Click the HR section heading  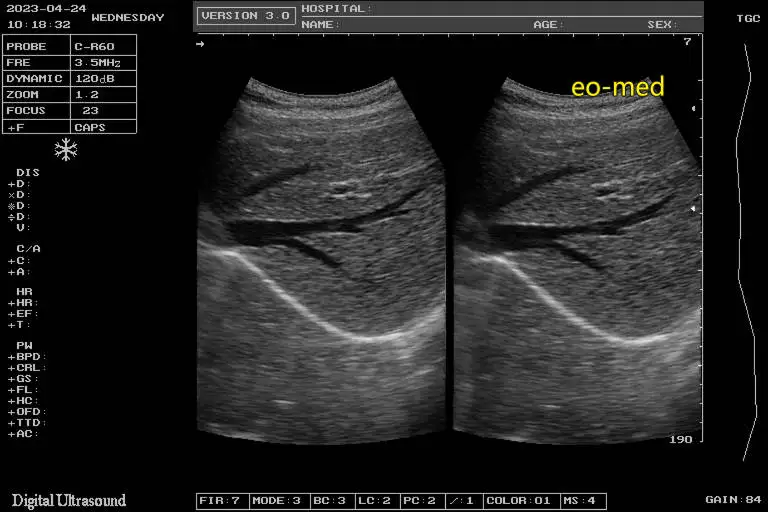24,292
